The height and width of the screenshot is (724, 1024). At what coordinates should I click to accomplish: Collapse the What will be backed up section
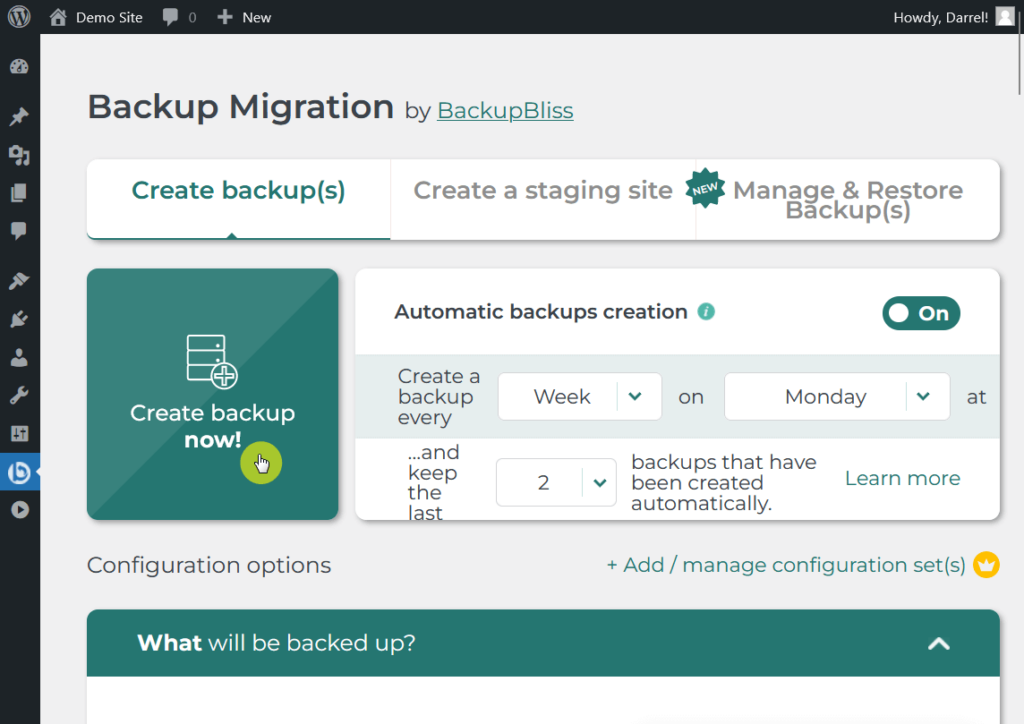(x=938, y=644)
